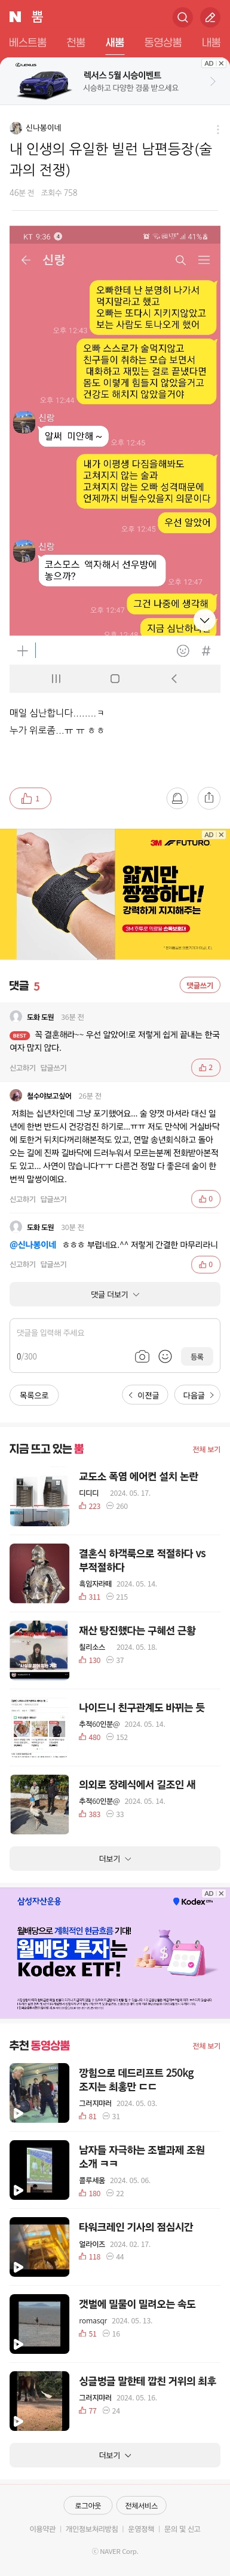The image size is (230, 2576).
Task: Share the post via share icon
Action: coord(208,798)
